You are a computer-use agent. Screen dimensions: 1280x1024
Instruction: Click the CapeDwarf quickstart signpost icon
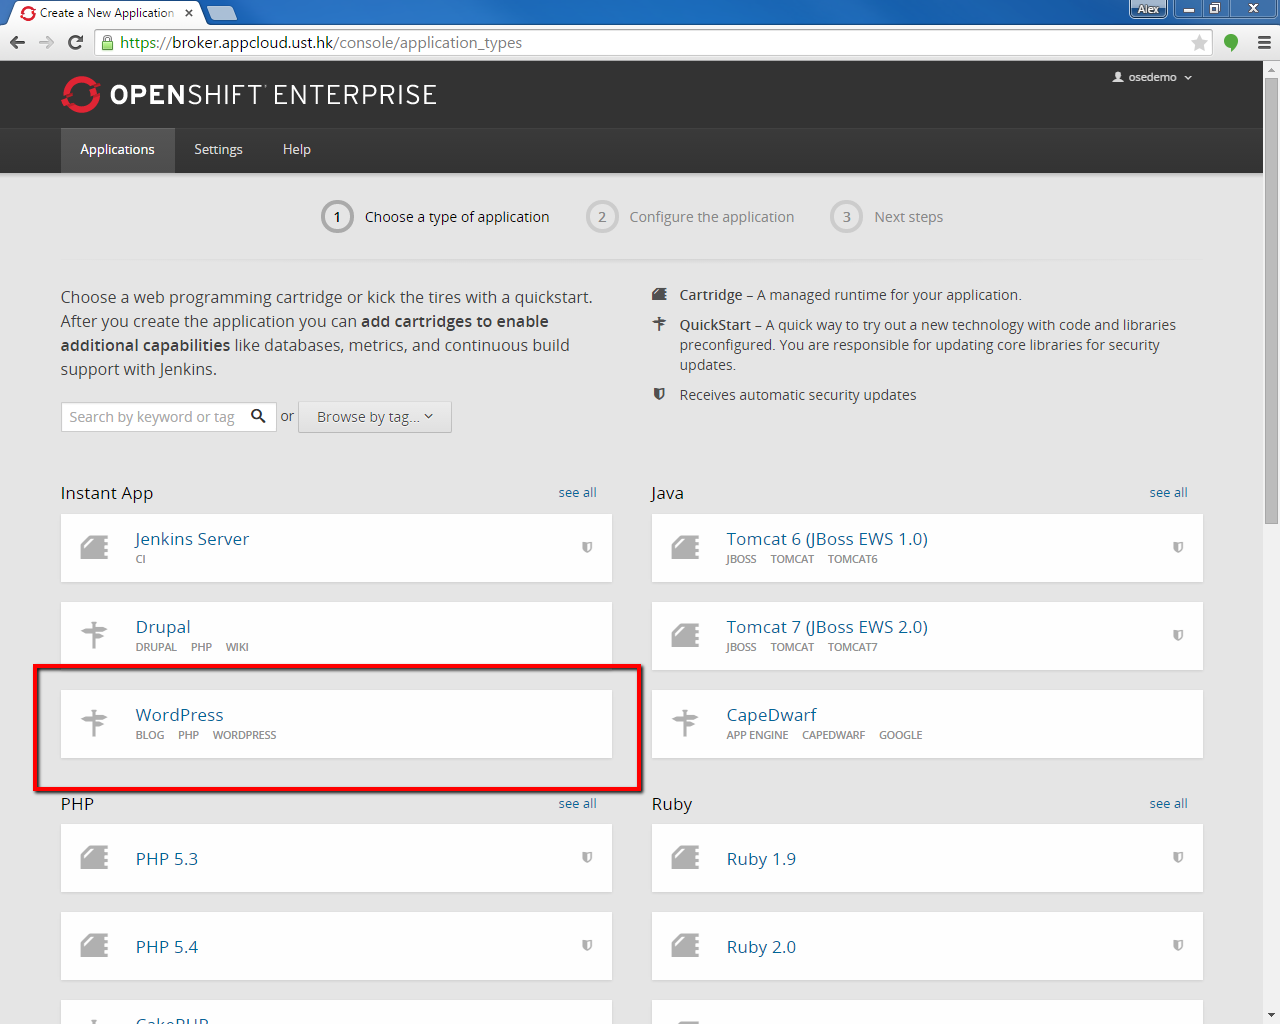pos(685,723)
